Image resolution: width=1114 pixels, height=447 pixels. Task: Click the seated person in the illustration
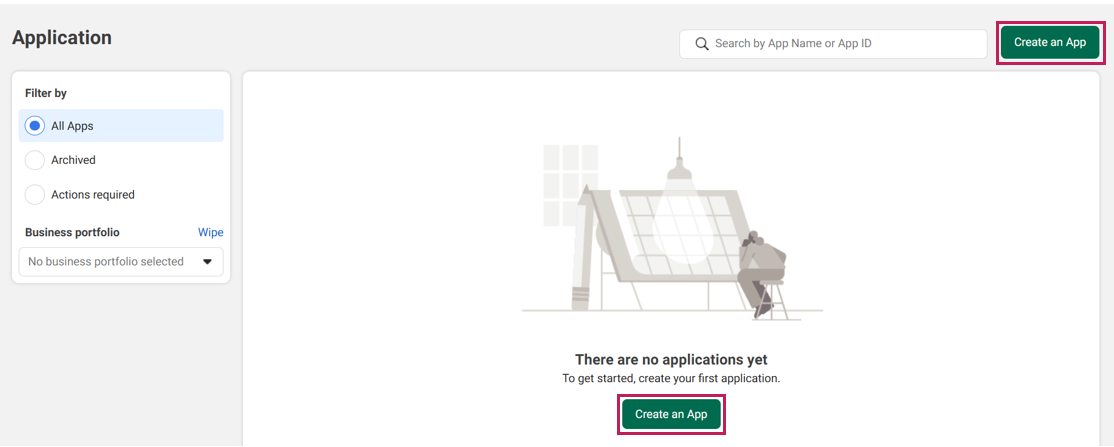point(760,270)
